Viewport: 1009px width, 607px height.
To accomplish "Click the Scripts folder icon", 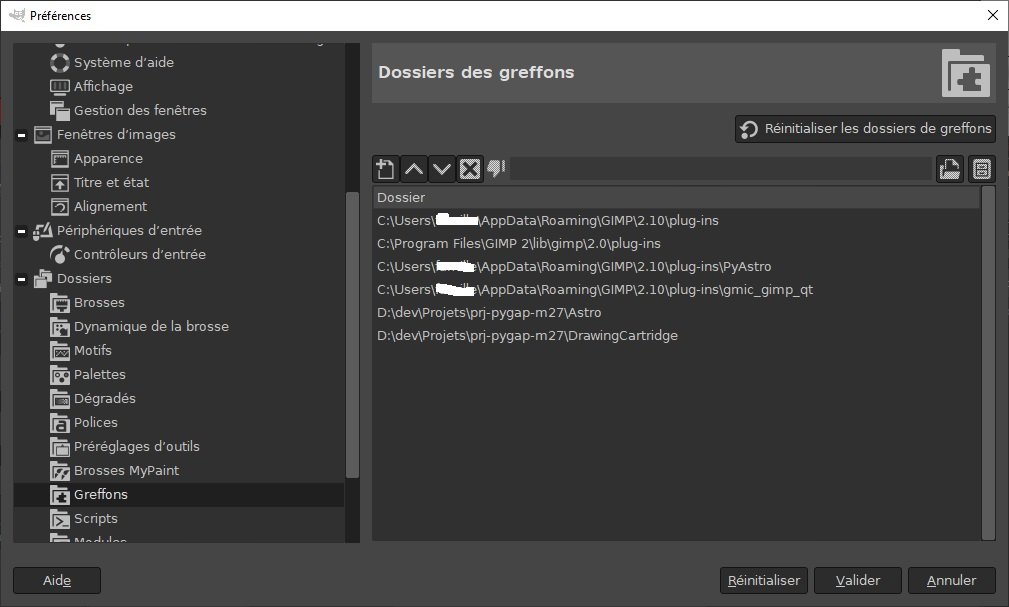I will click(60, 518).
